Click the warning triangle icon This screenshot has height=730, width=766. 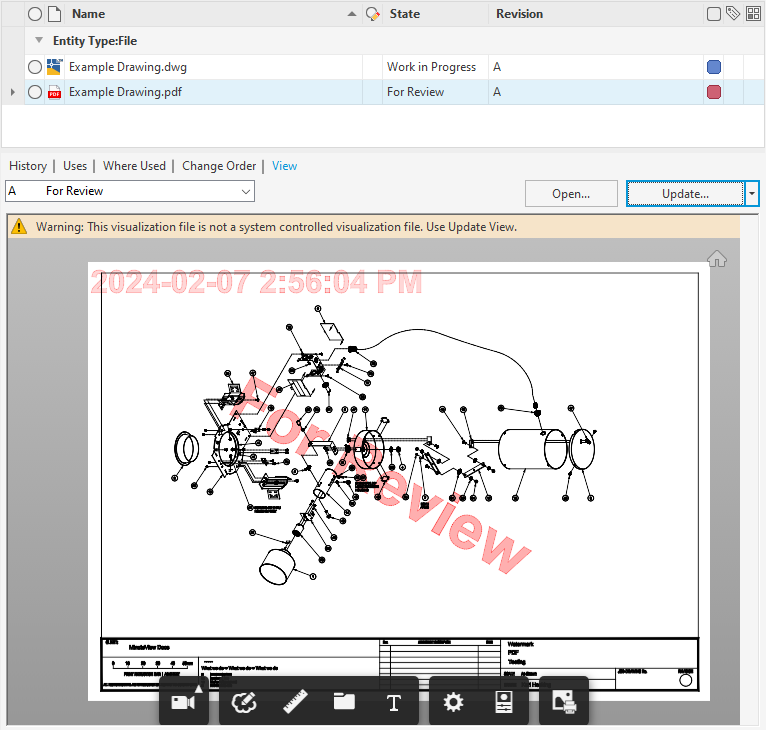click(19, 227)
